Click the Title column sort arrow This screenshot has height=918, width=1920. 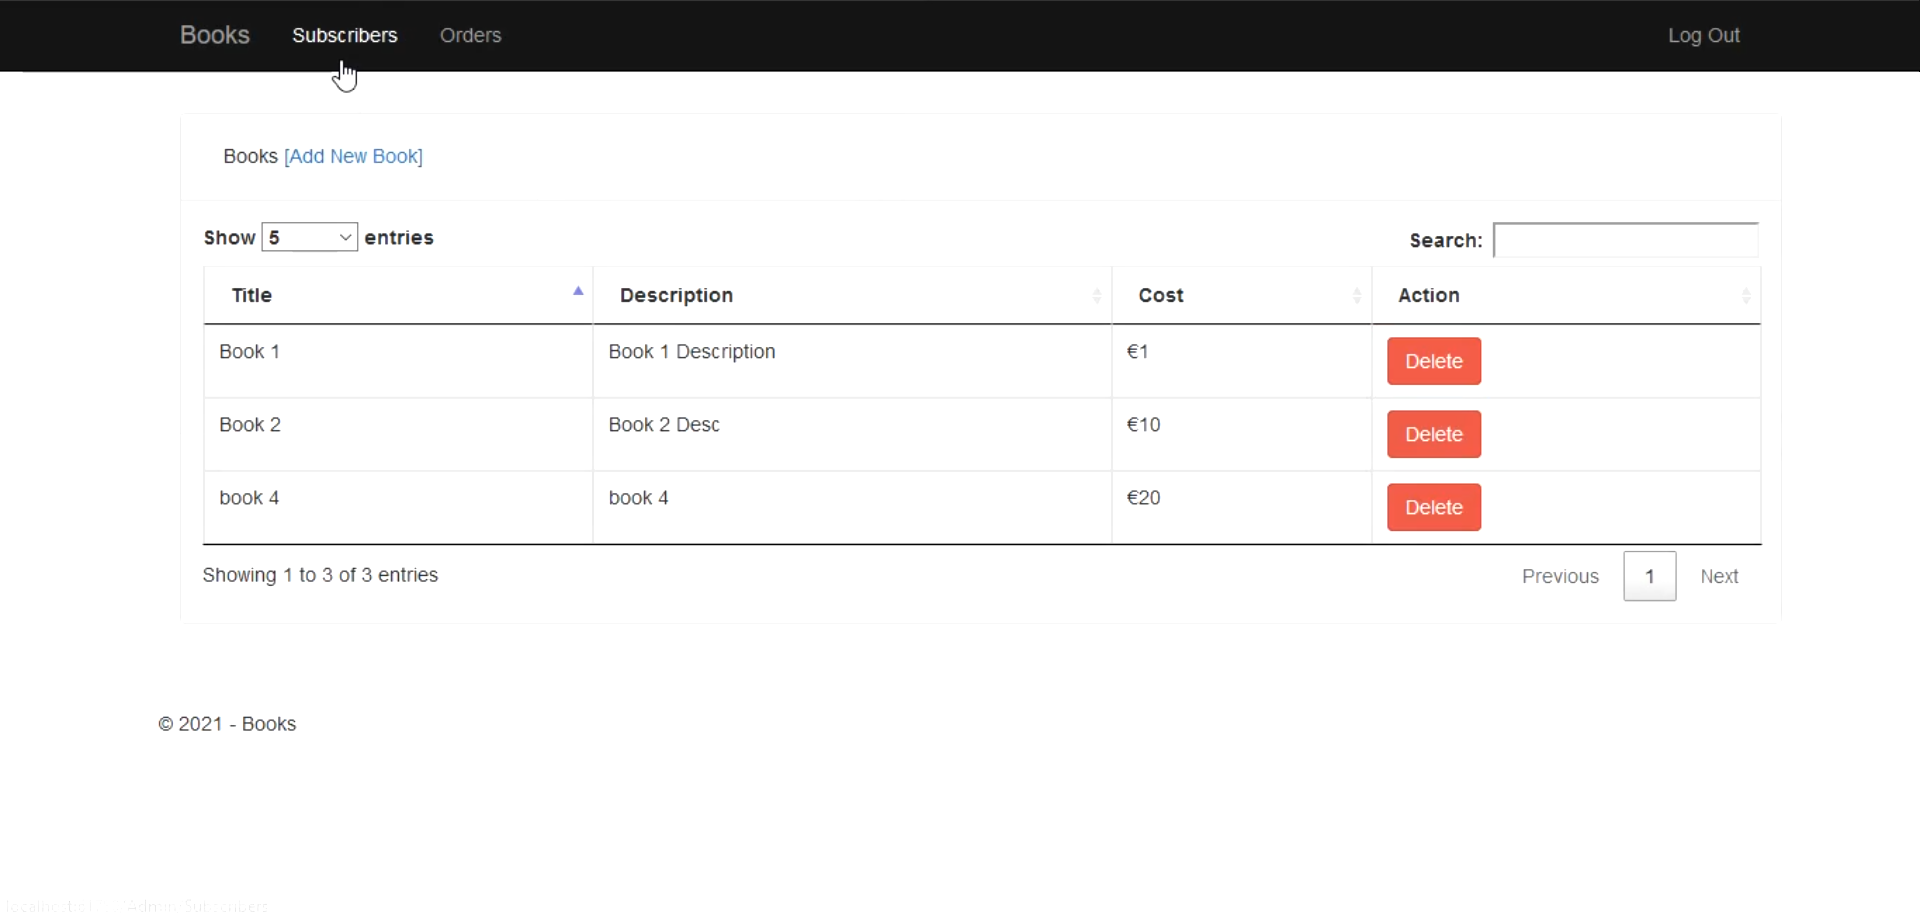(x=578, y=291)
